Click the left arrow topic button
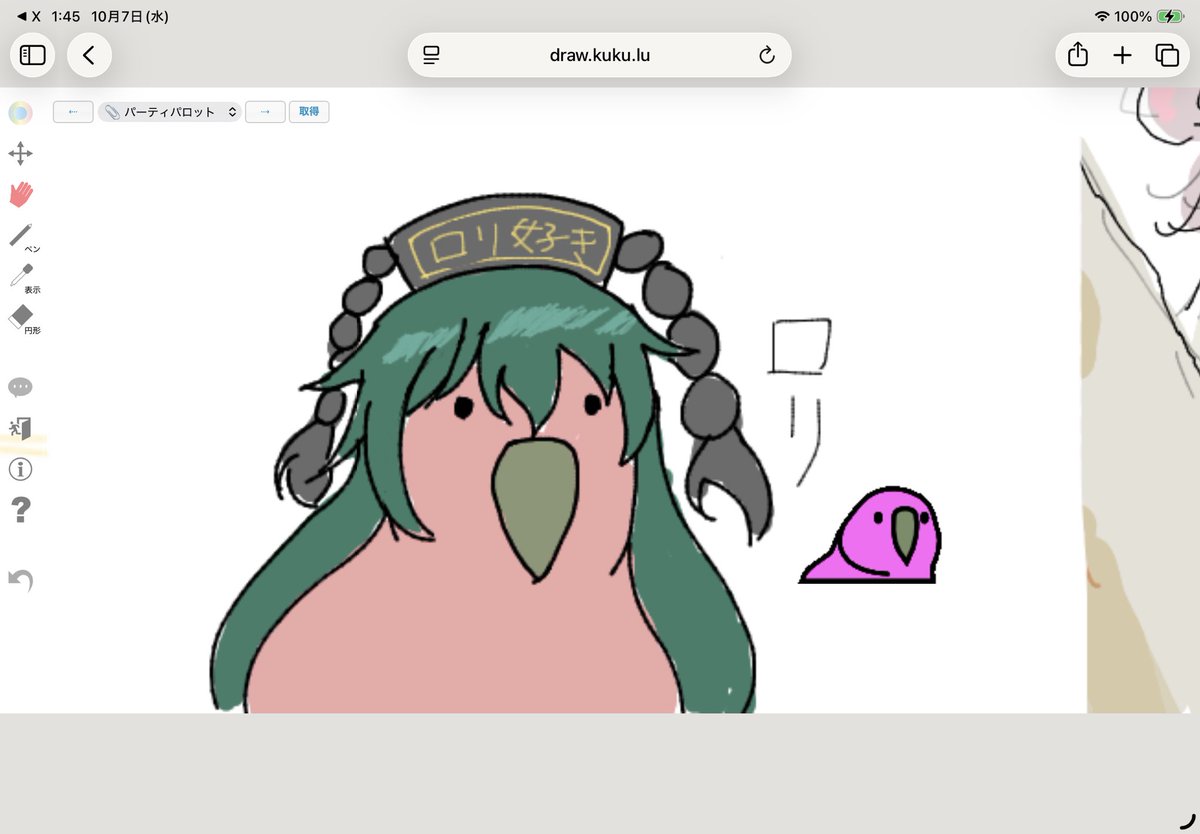Viewport: 1200px width, 834px height. 73,112
